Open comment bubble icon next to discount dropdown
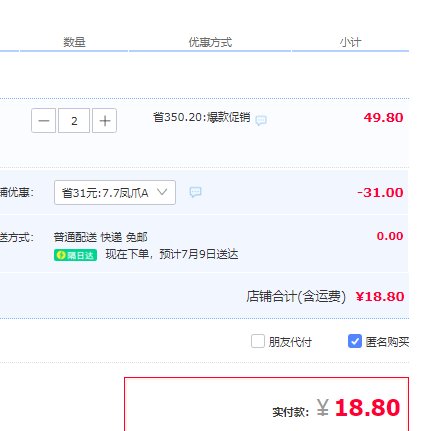Viewport: 446px width, 431px height. point(195,192)
